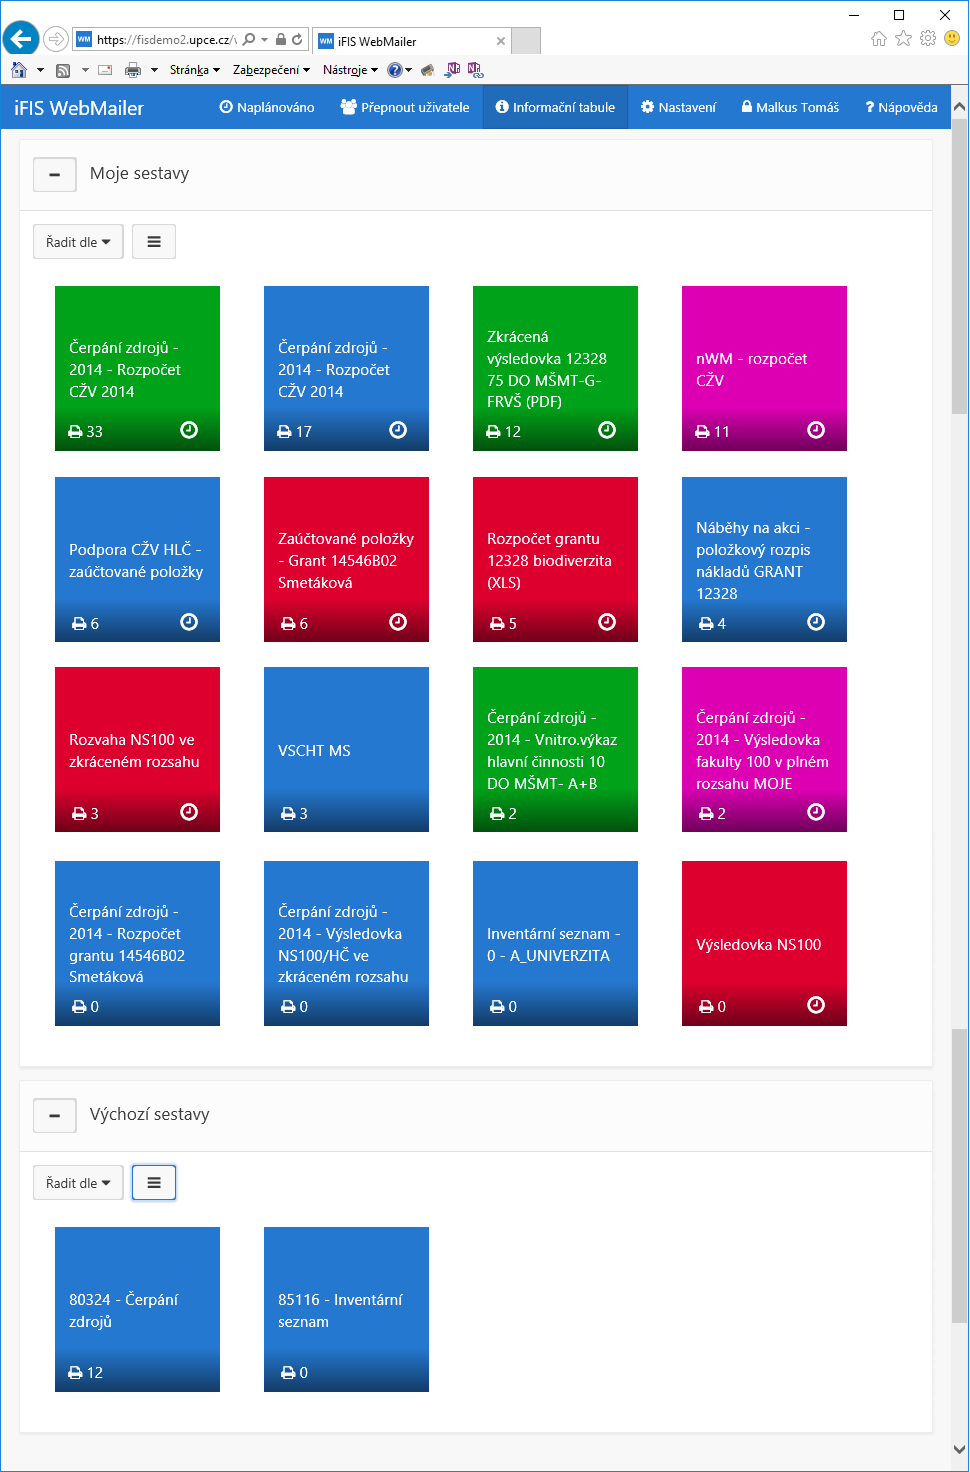Screen dimensions: 970x1472
Task: Expand the Home button dropdown arrow
Action: tap(40, 70)
